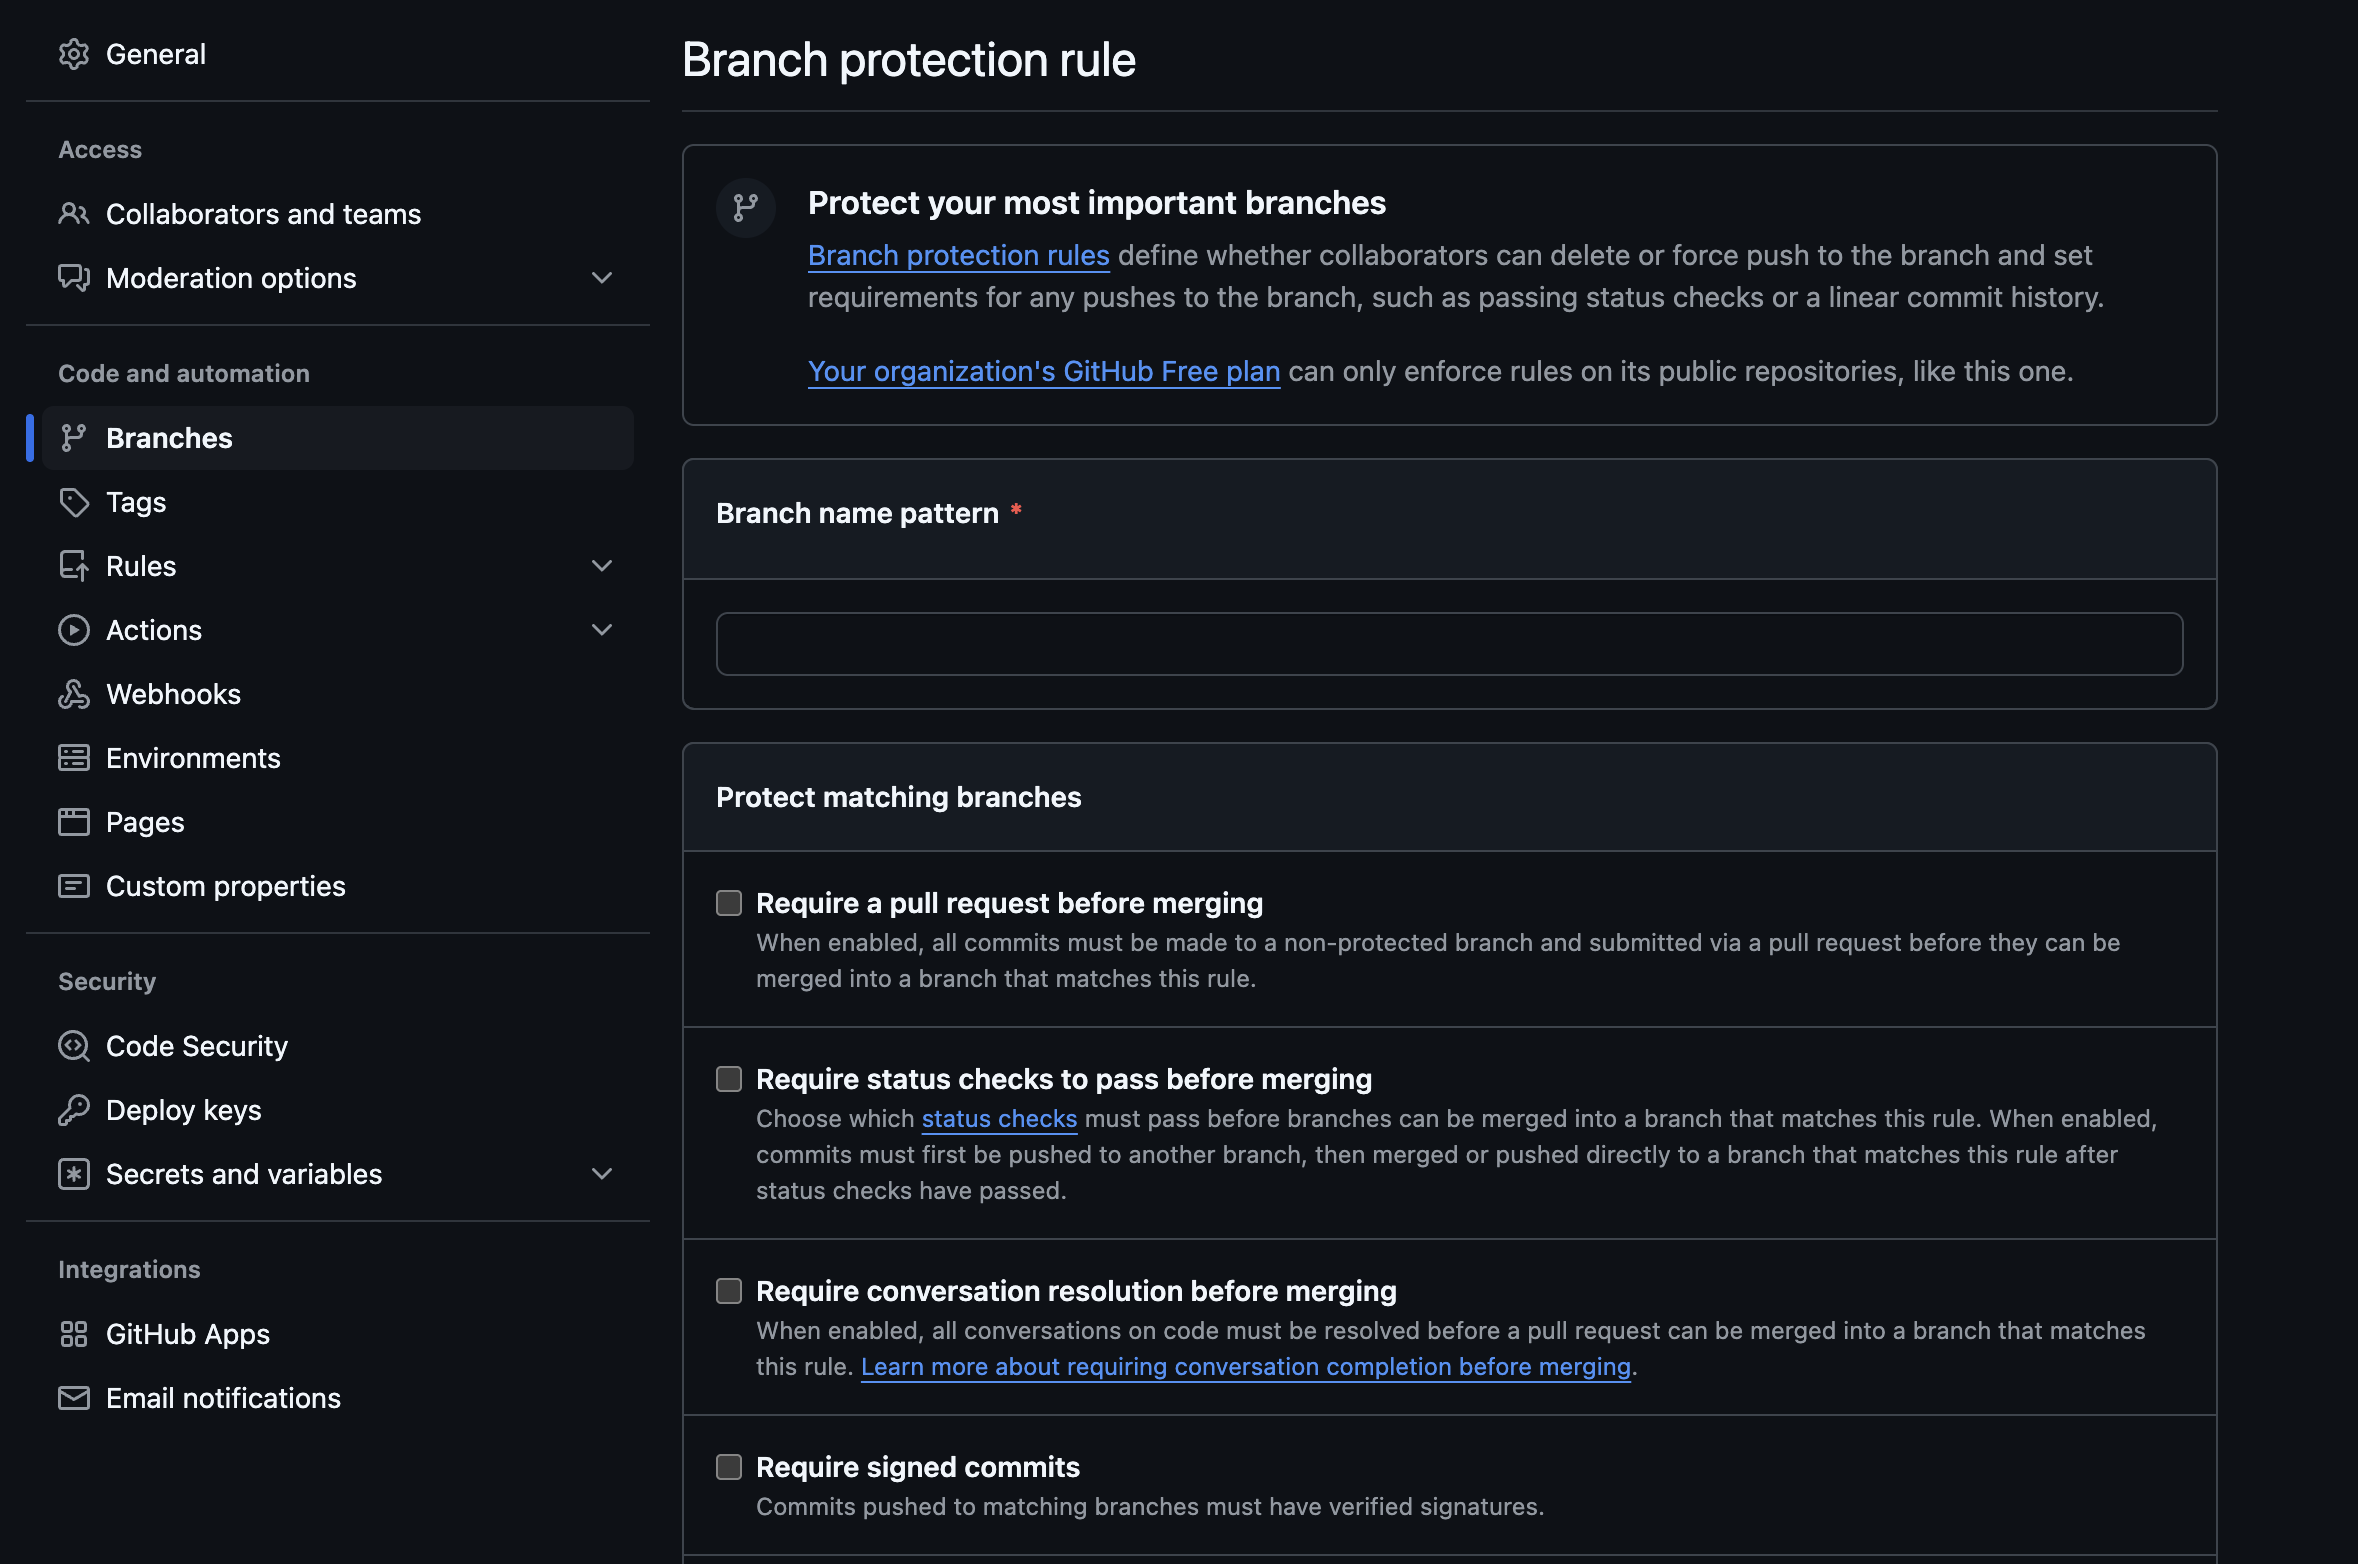Expand the Moderation options chevron
The image size is (2358, 1564).
tap(602, 278)
